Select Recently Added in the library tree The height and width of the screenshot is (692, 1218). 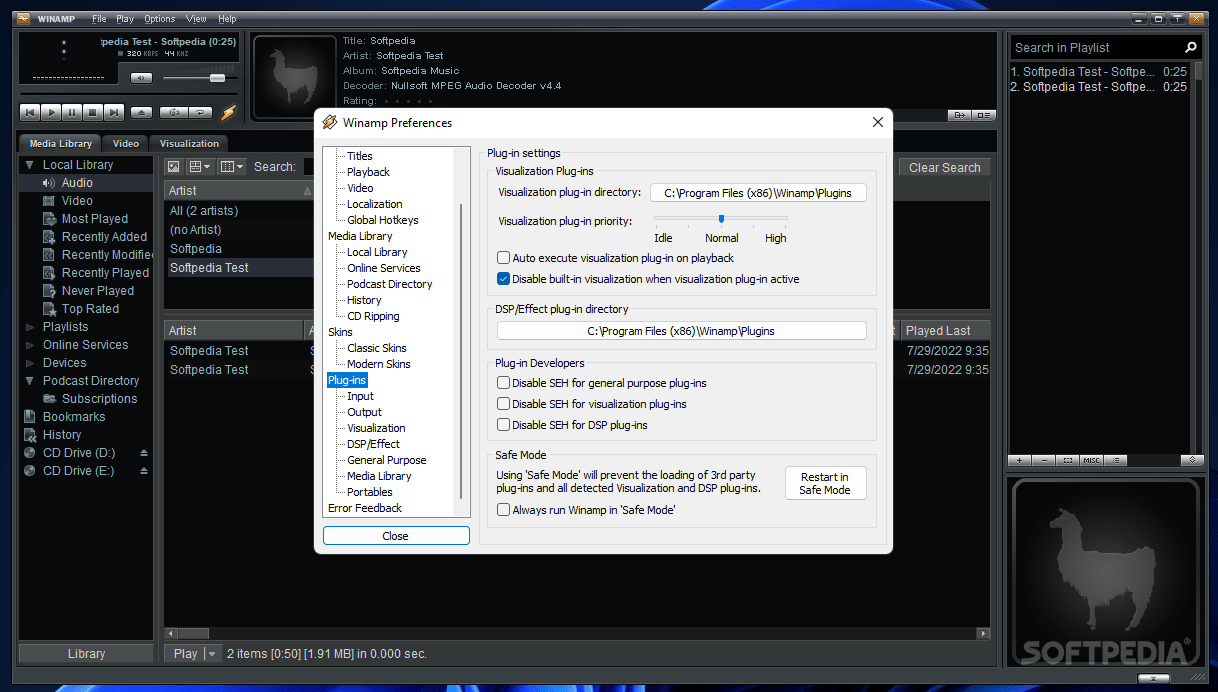[104, 237]
